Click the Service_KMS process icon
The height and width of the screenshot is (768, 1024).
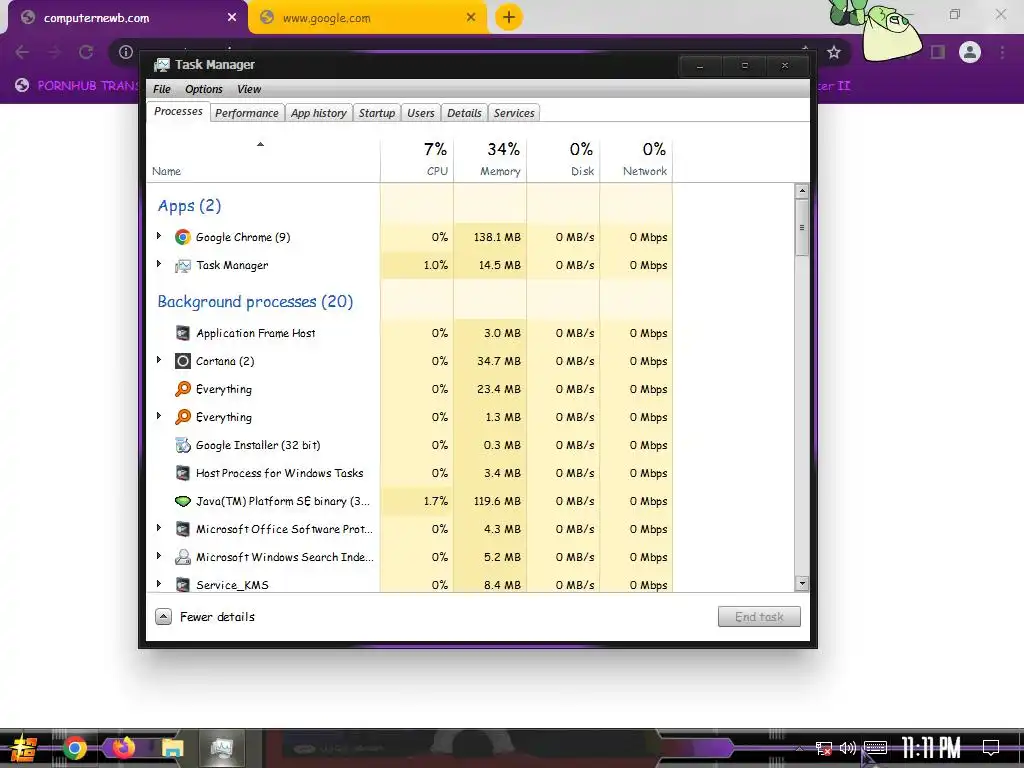[183, 585]
